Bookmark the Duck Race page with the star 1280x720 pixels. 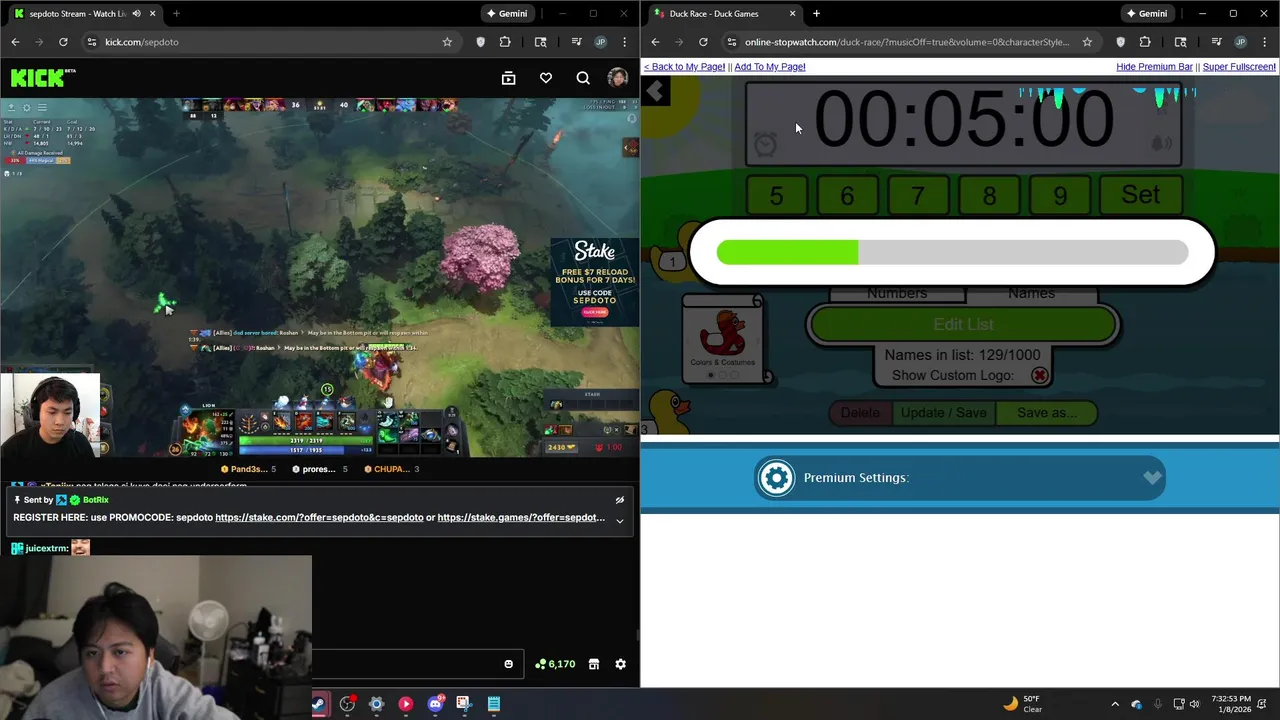1087,42
